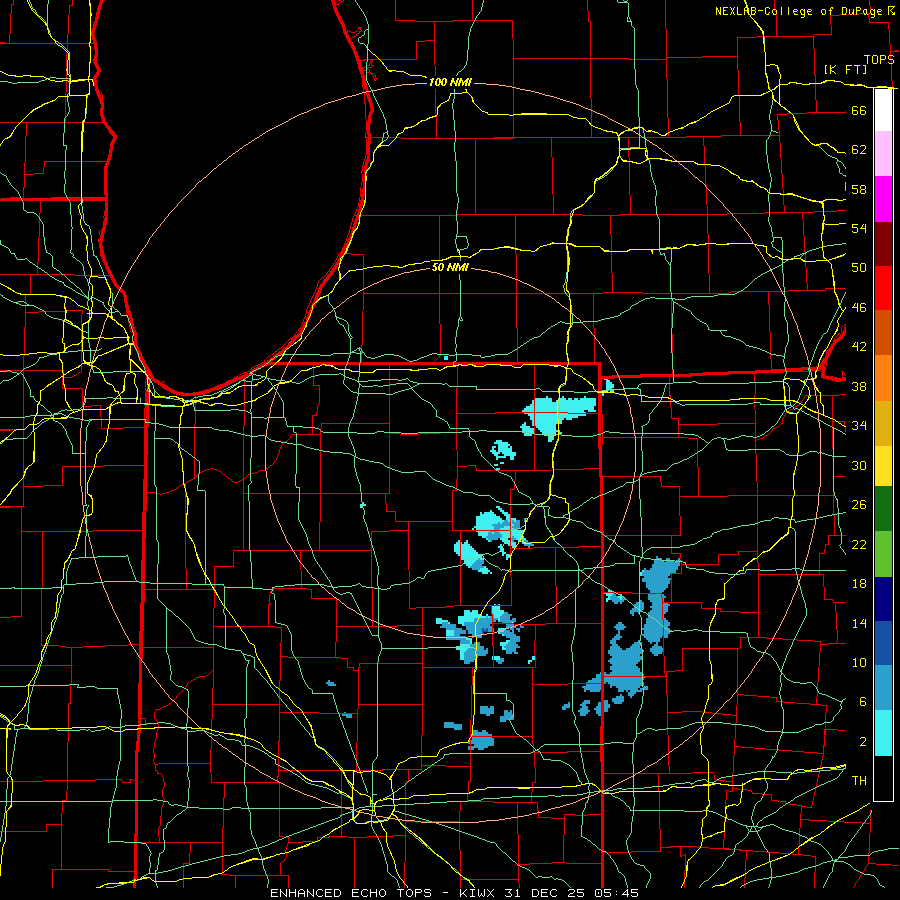Image resolution: width=900 pixels, height=900 pixels.
Task: Click the legend value "46"
Action: click(859, 308)
